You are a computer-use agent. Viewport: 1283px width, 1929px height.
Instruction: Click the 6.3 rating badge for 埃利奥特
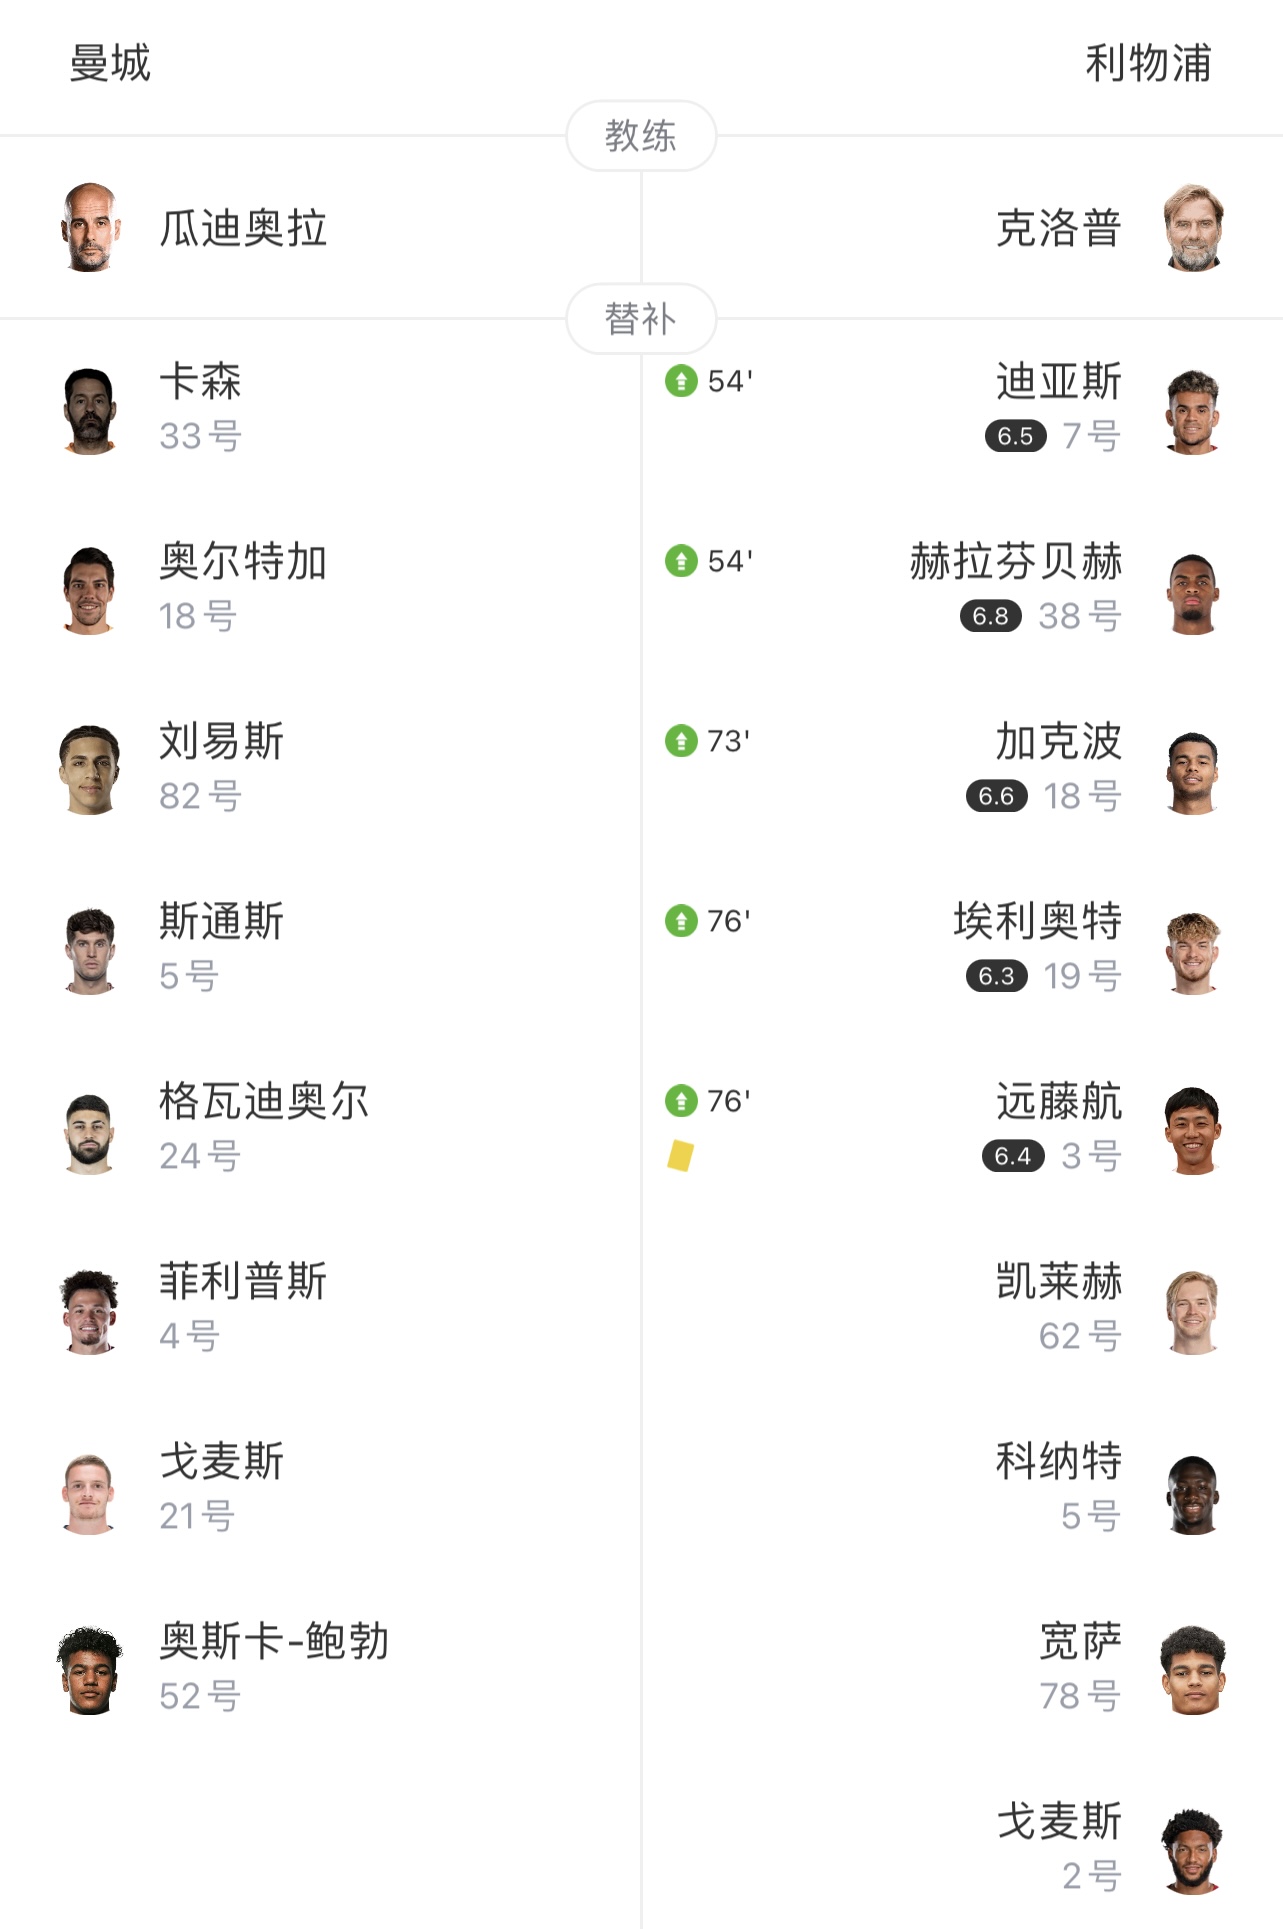tap(996, 976)
